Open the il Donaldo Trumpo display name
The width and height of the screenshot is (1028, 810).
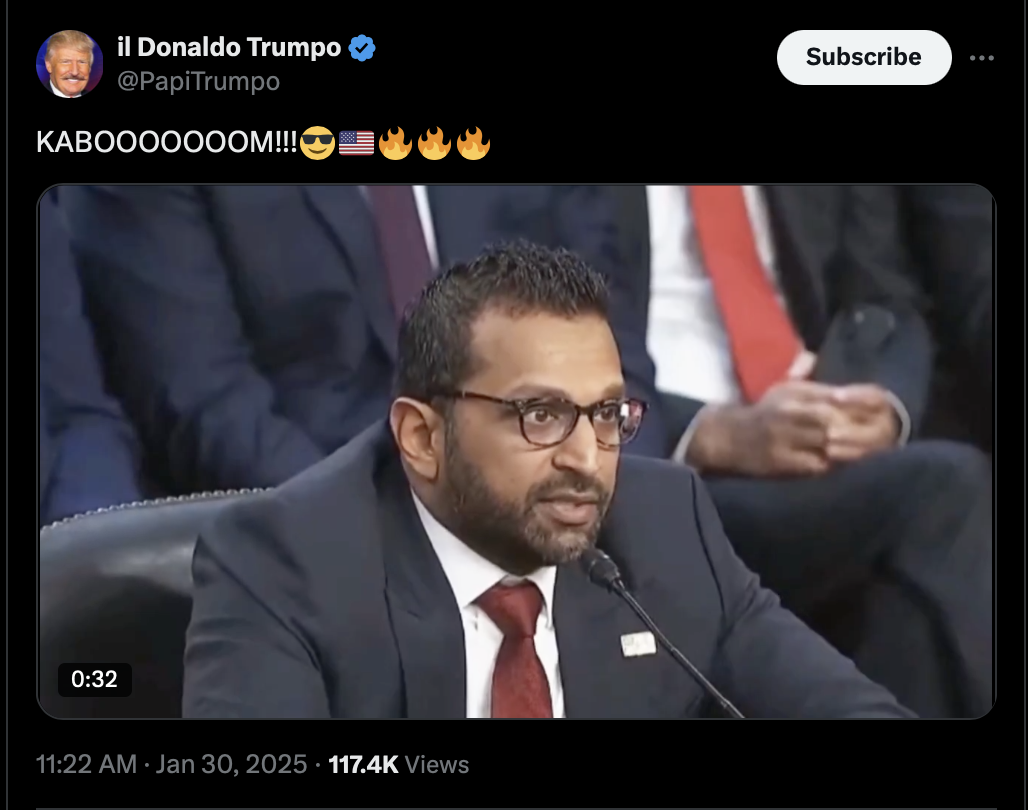(x=229, y=47)
